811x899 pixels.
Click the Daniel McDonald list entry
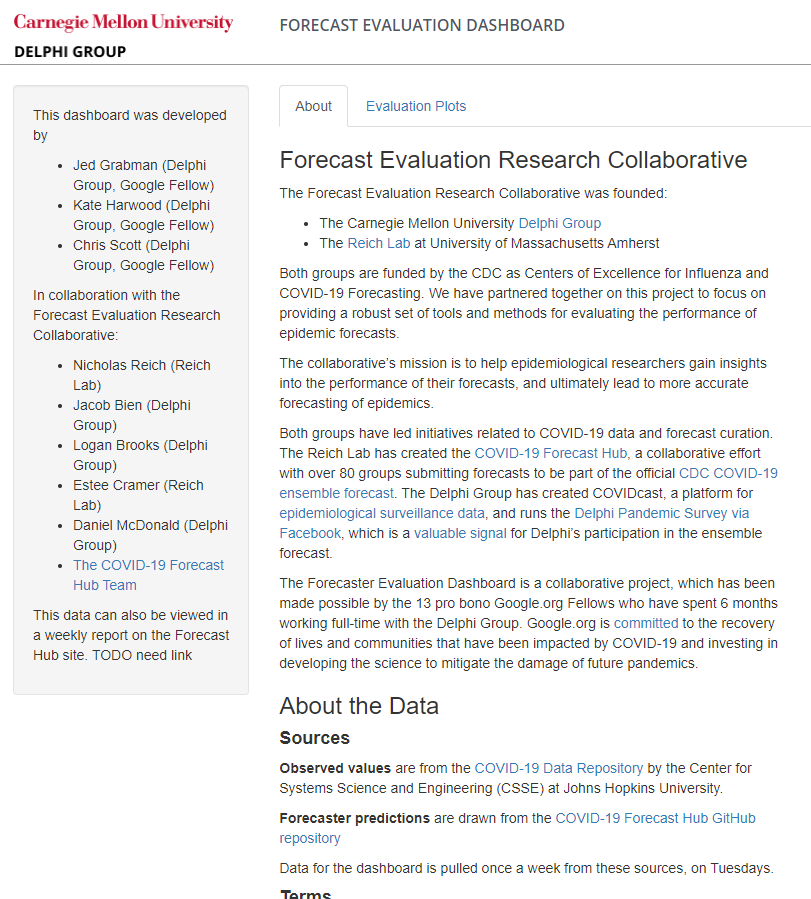[150, 535]
